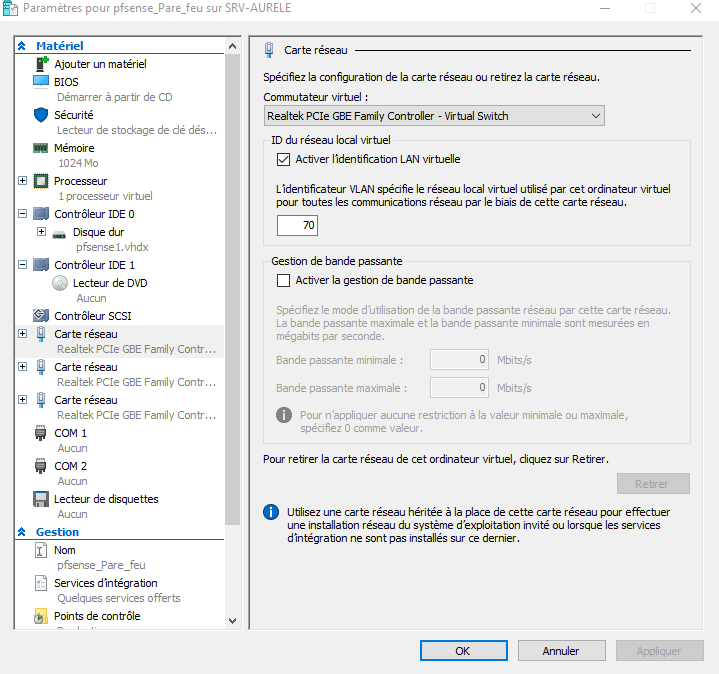Expand the Processeur tree node
This screenshot has height=674, width=719.
[23, 181]
